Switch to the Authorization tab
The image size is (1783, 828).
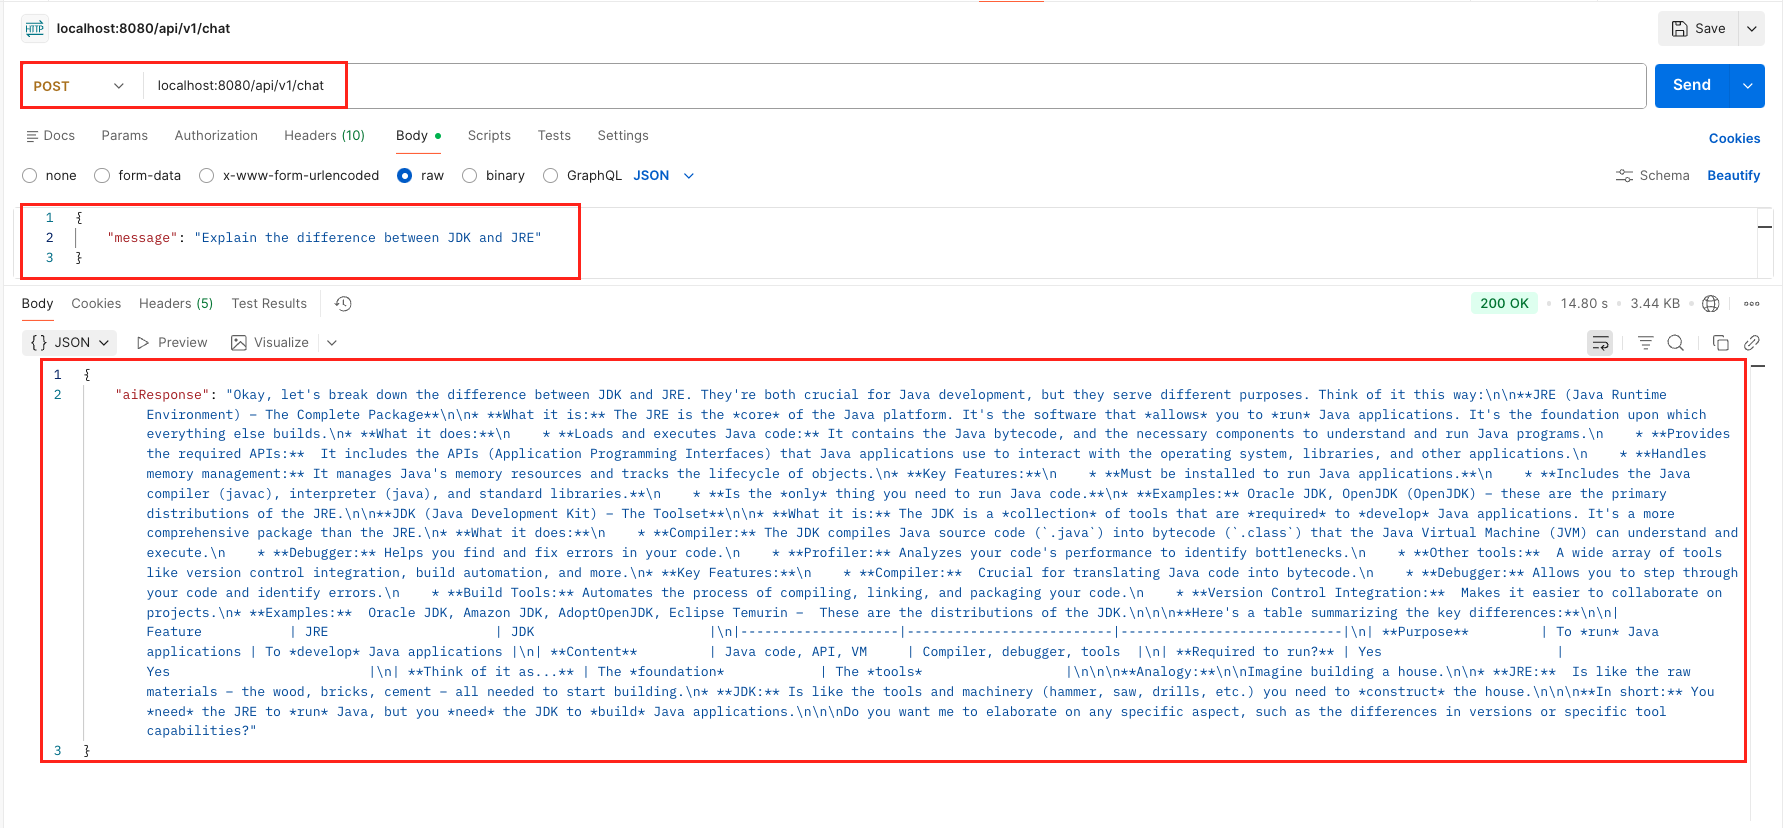tap(216, 136)
